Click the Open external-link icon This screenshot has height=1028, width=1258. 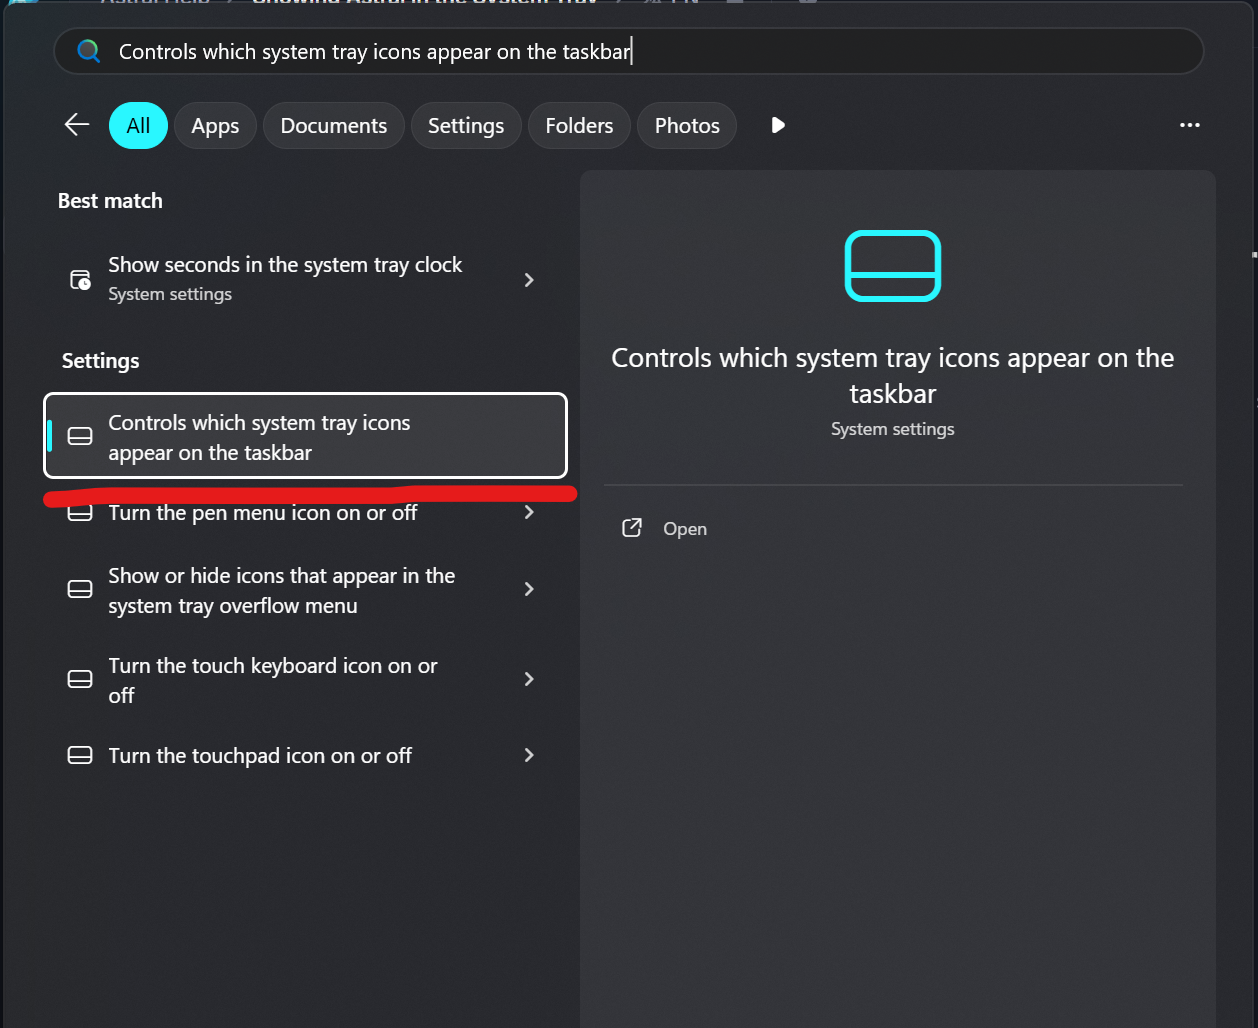point(632,528)
